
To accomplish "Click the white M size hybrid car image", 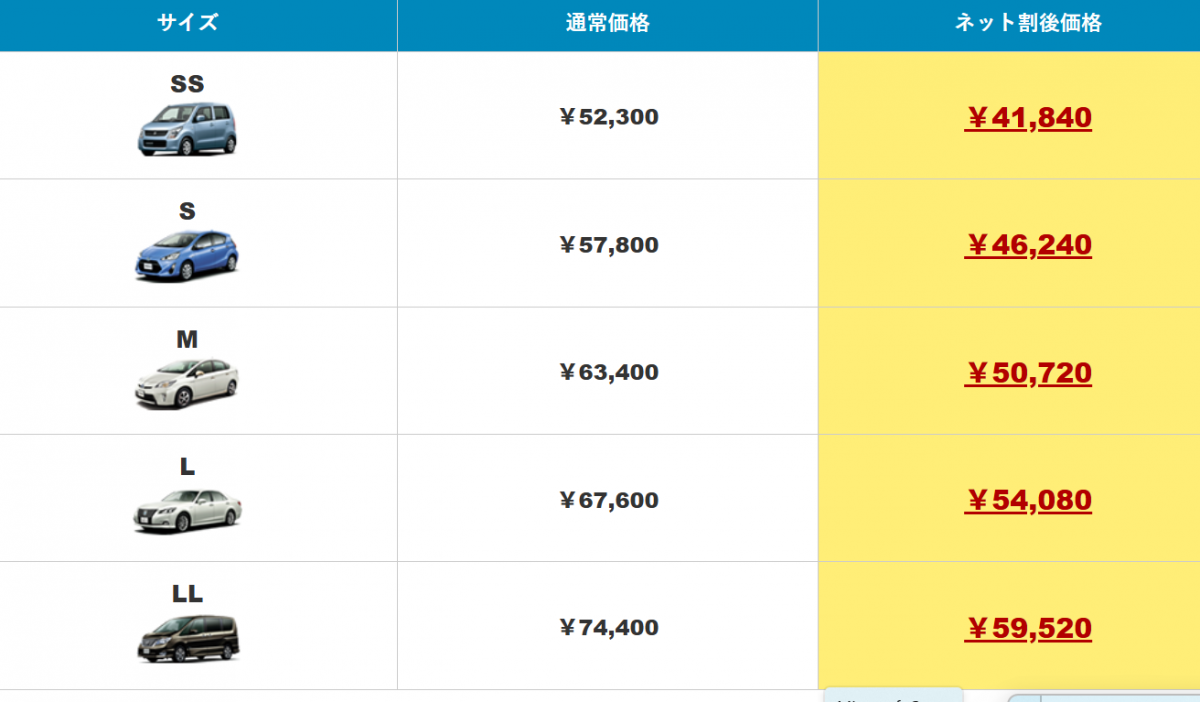I will pos(187,383).
